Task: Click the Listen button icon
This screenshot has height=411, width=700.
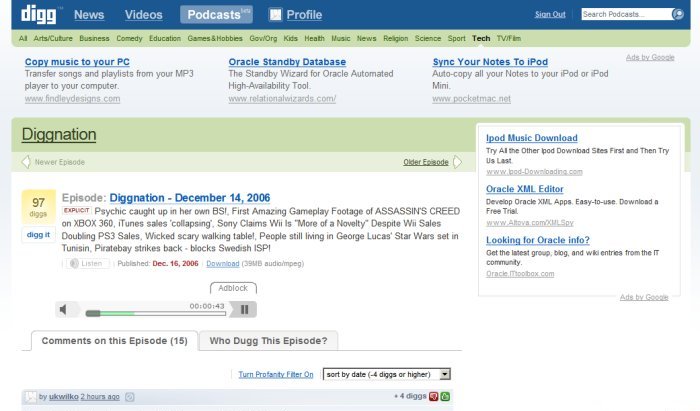Action: tap(74, 264)
